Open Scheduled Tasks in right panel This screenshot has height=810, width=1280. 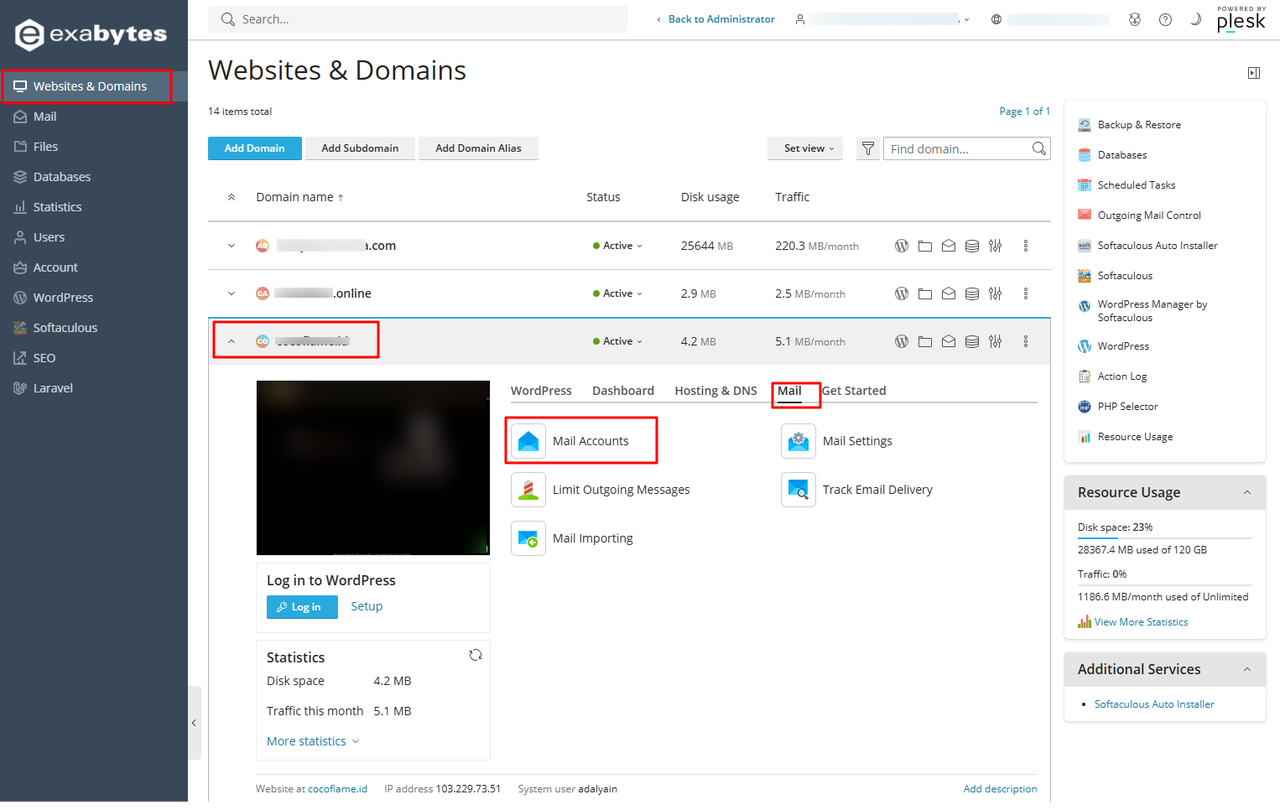[x=1136, y=185]
